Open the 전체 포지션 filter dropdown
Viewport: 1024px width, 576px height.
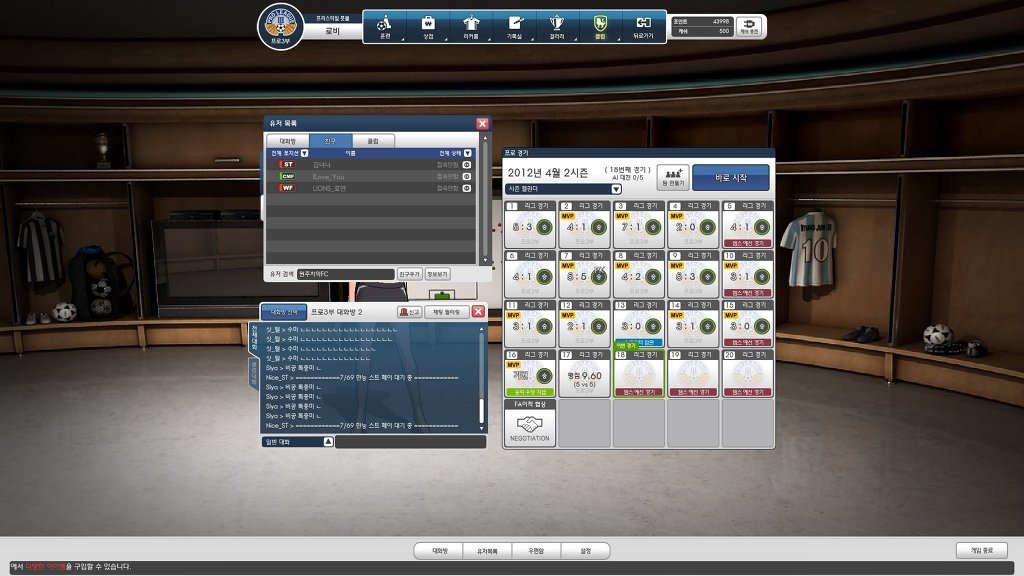click(304, 153)
